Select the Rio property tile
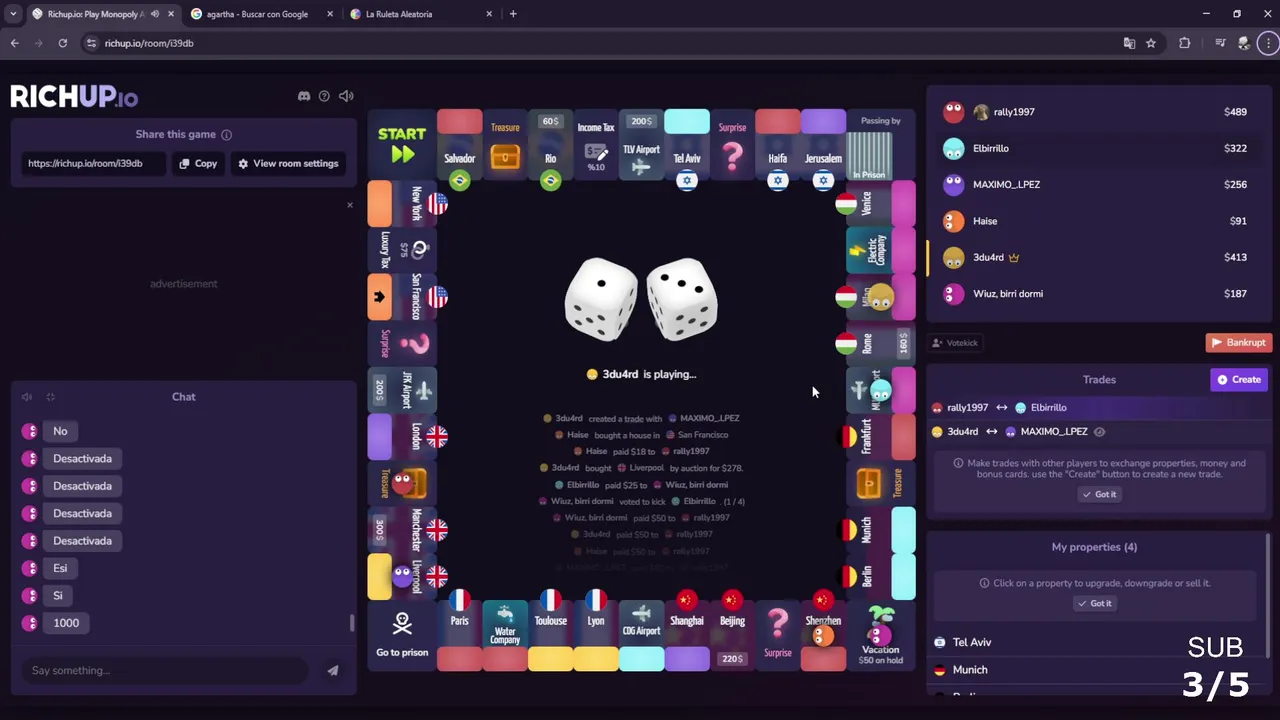Viewport: 1280px width, 720px height. tap(550, 145)
